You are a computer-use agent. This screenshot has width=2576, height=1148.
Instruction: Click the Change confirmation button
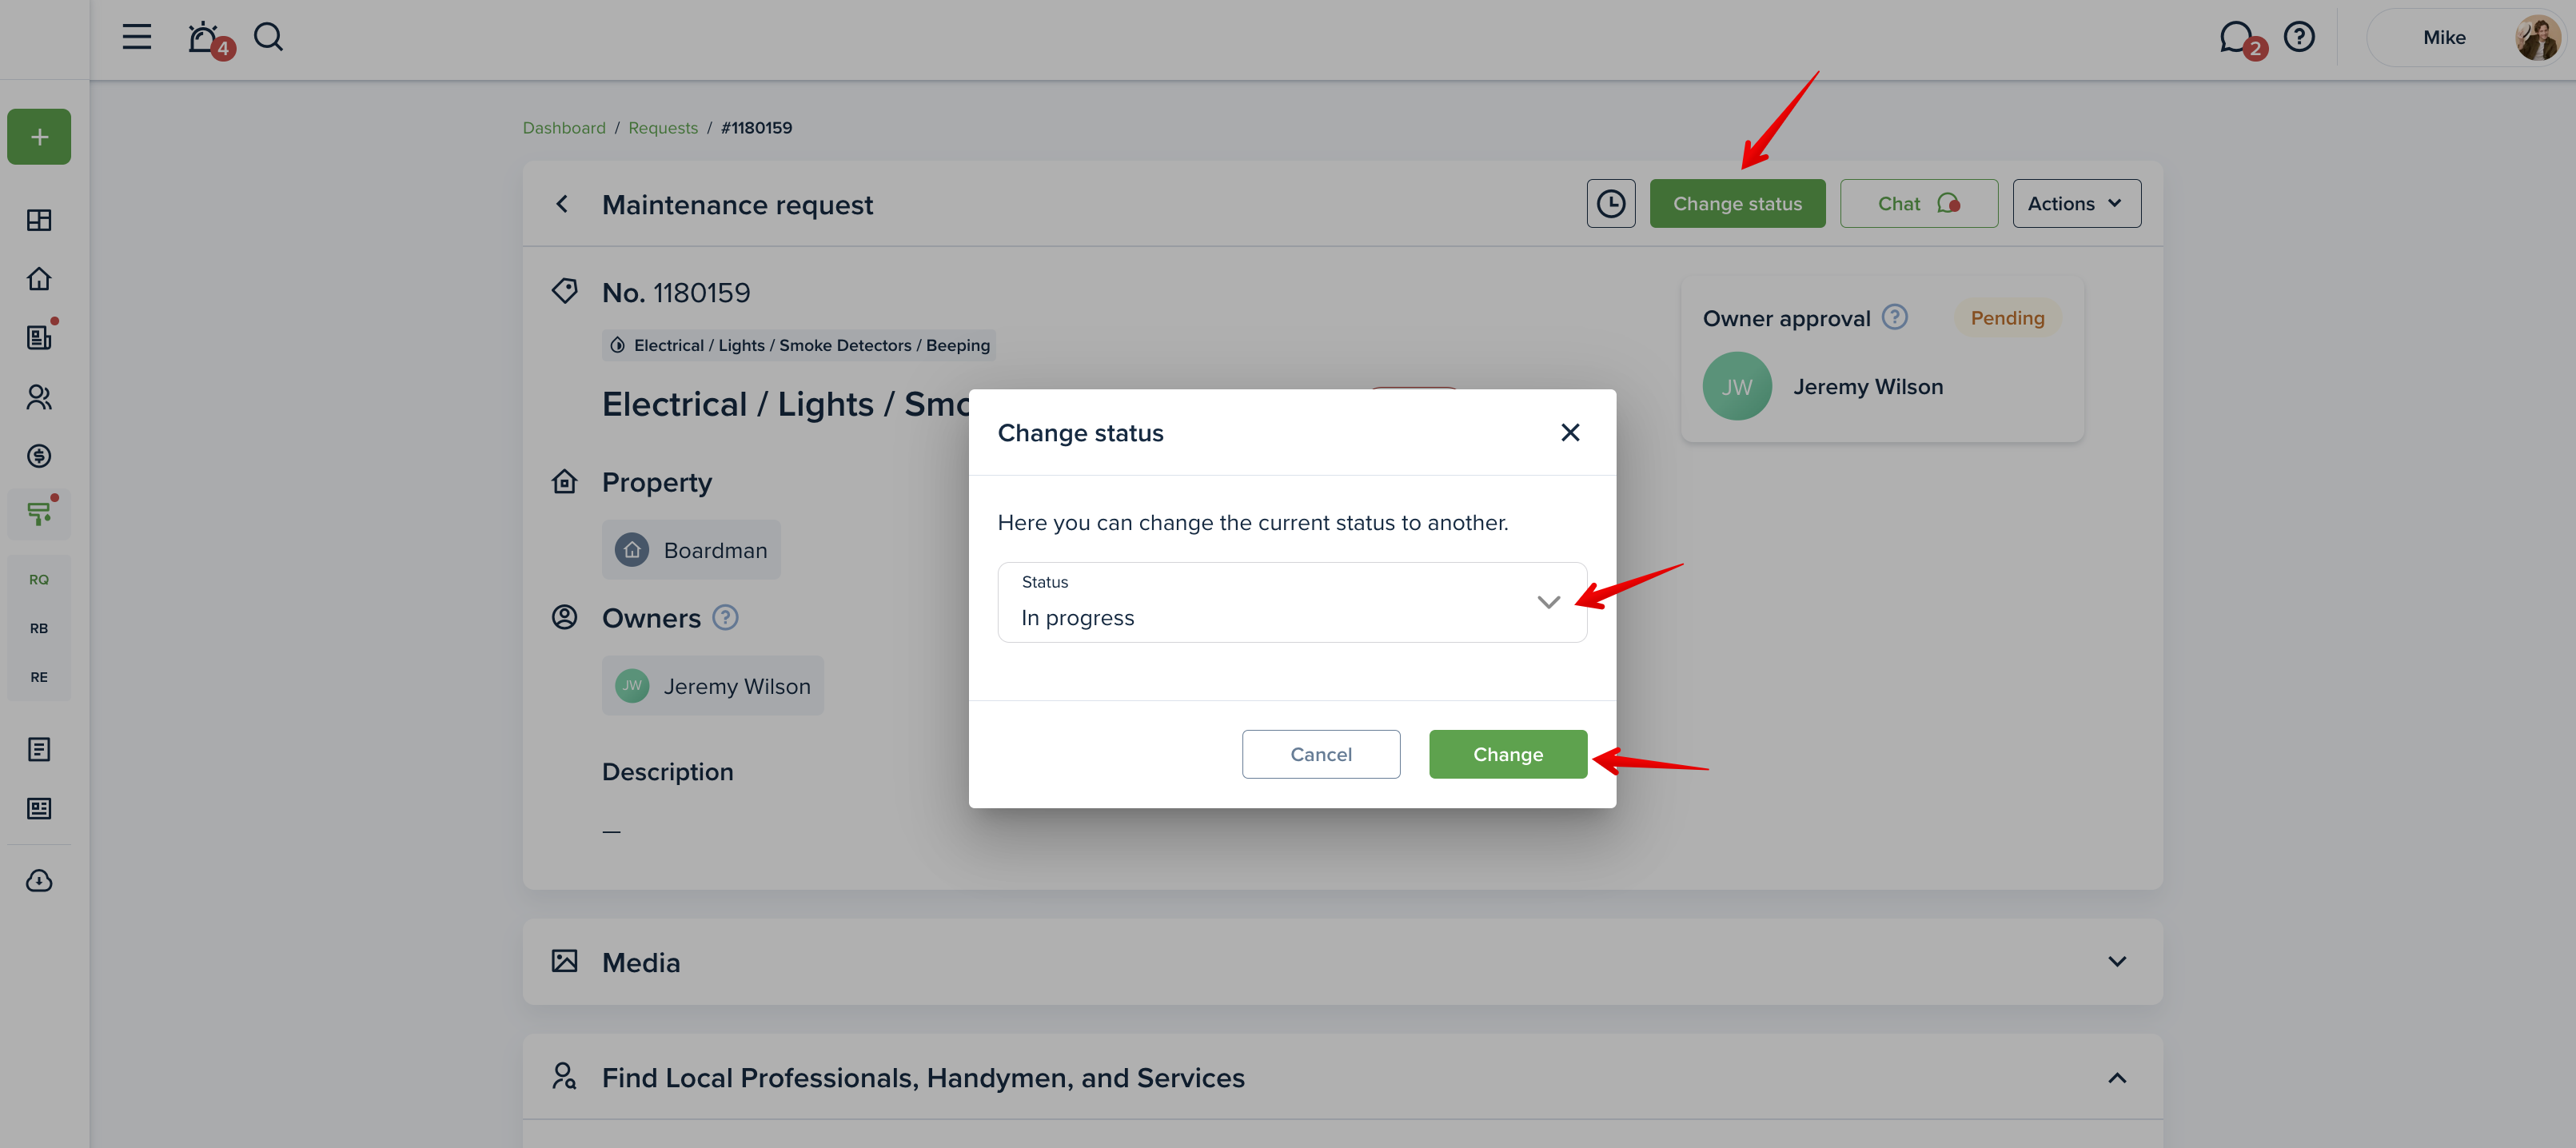tap(1507, 754)
